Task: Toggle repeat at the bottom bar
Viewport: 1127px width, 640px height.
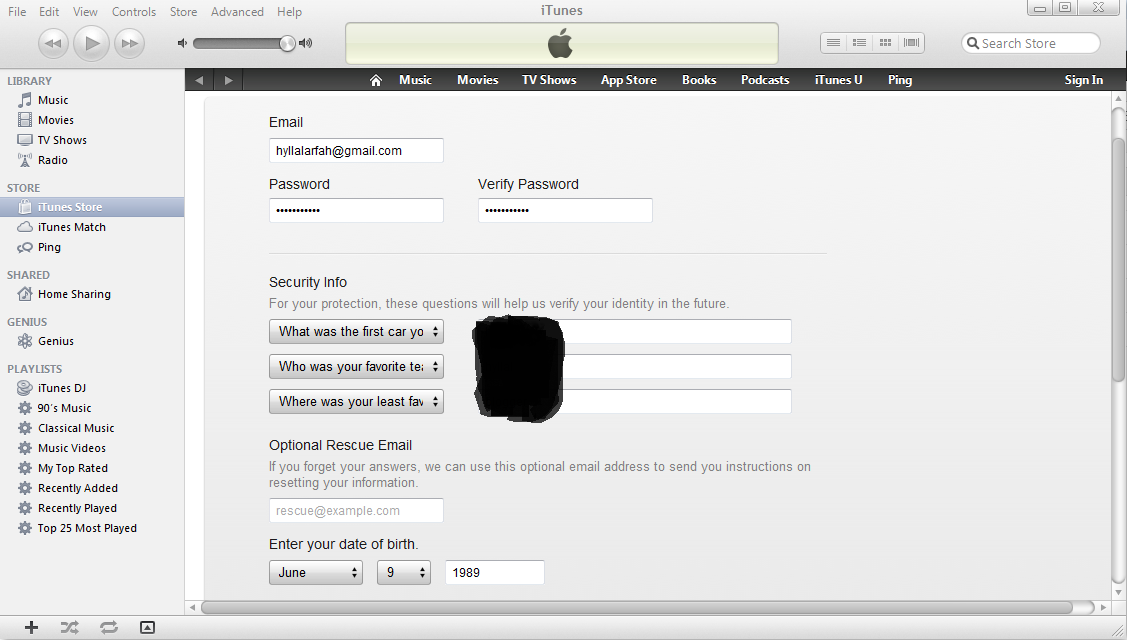Action: pyautogui.click(x=109, y=627)
